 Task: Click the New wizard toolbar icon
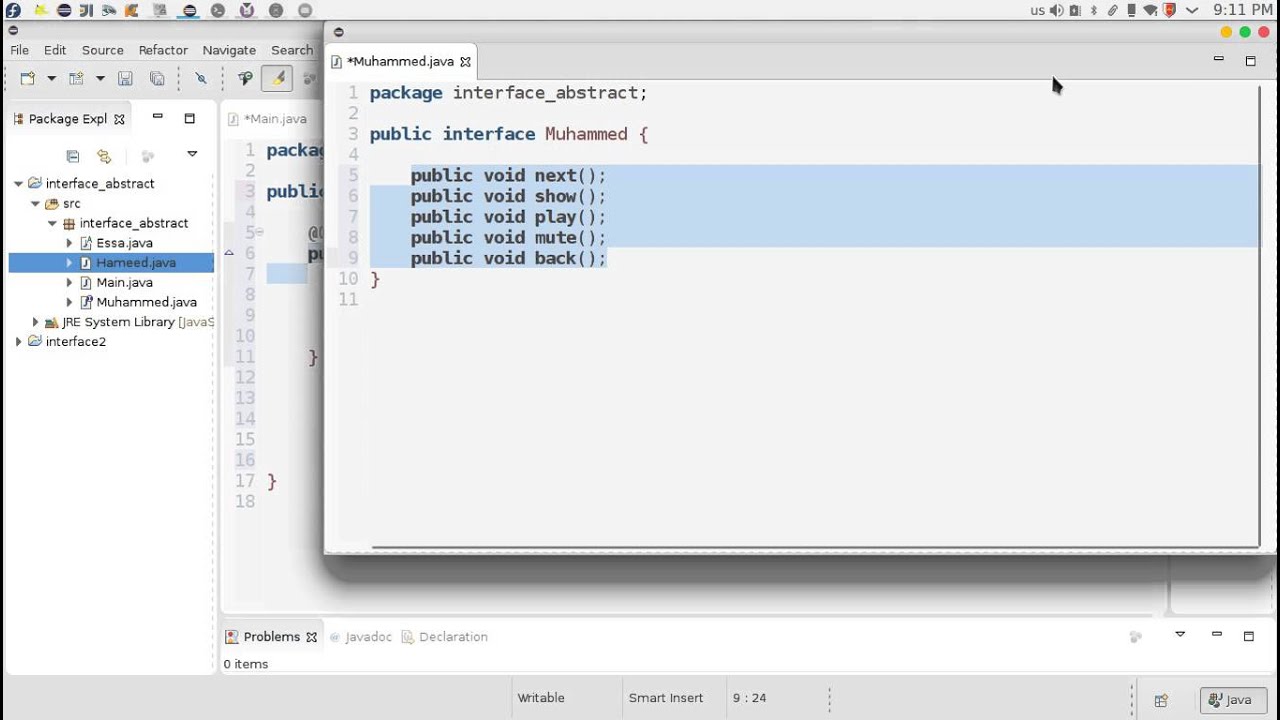[28, 78]
